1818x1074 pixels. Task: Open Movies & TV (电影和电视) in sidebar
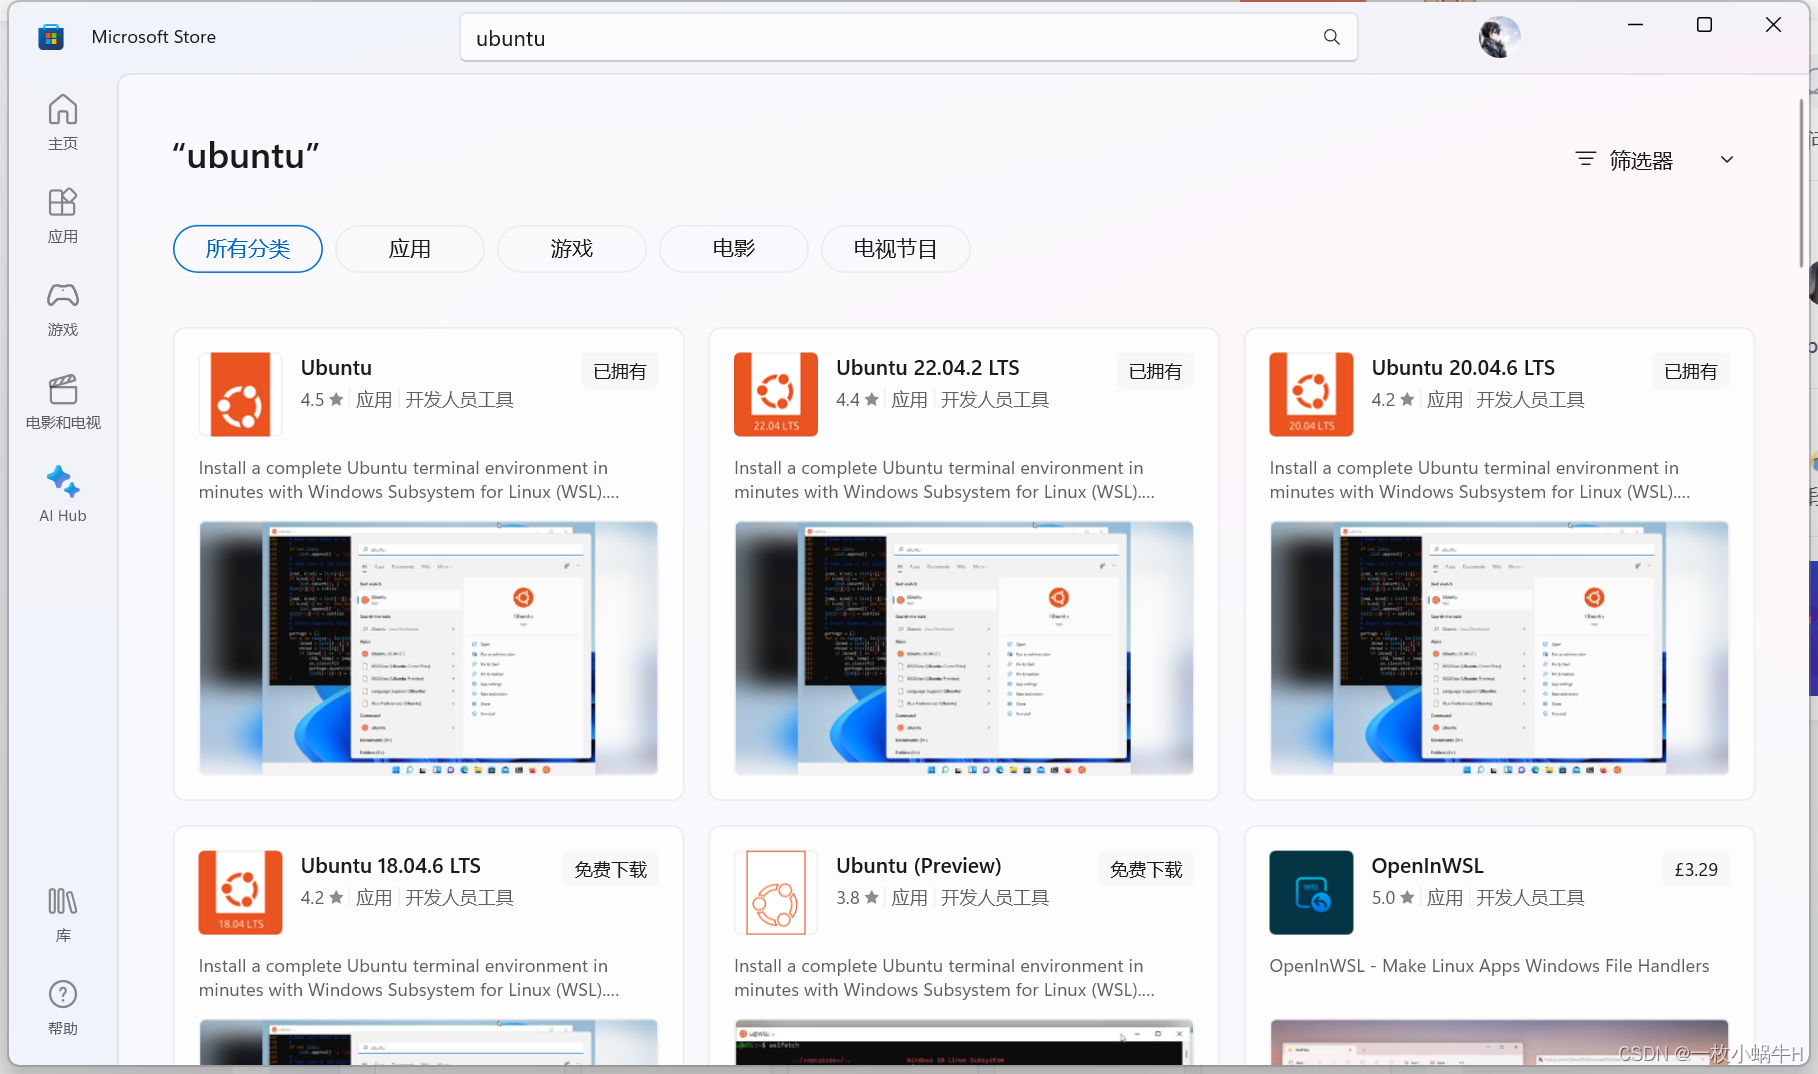tap(63, 401)
